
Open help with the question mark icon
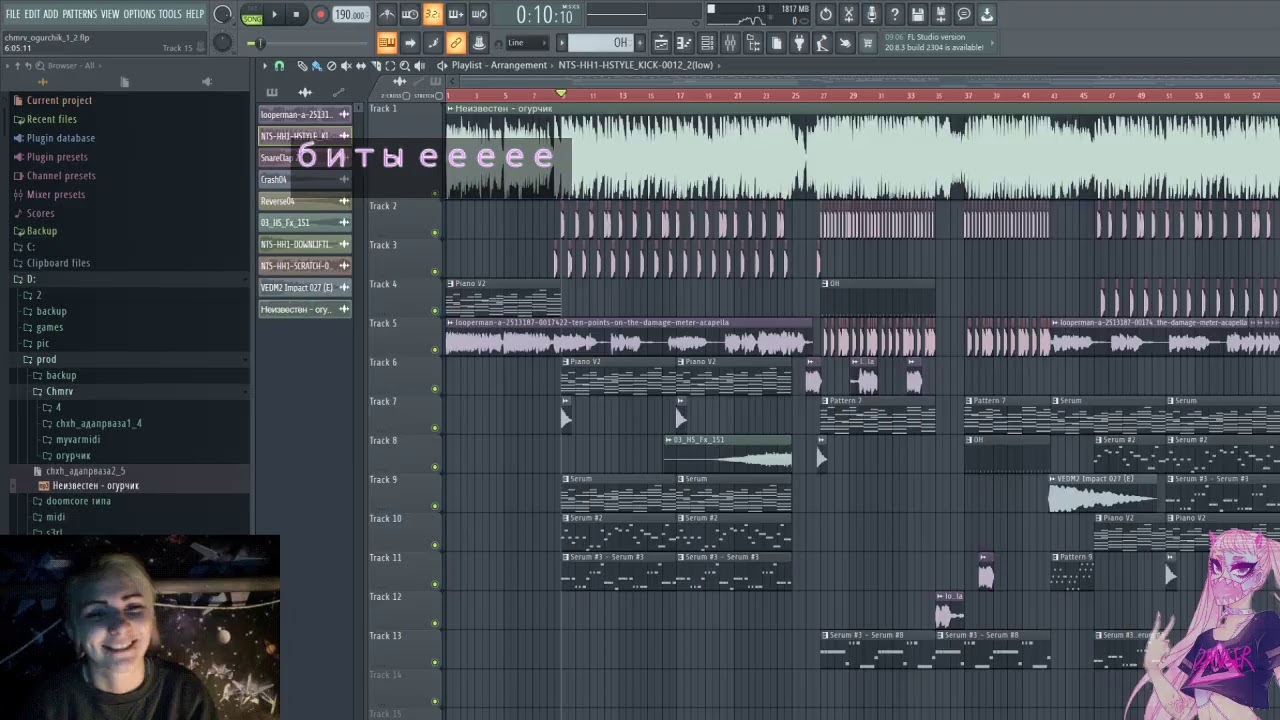click(895, 14)
